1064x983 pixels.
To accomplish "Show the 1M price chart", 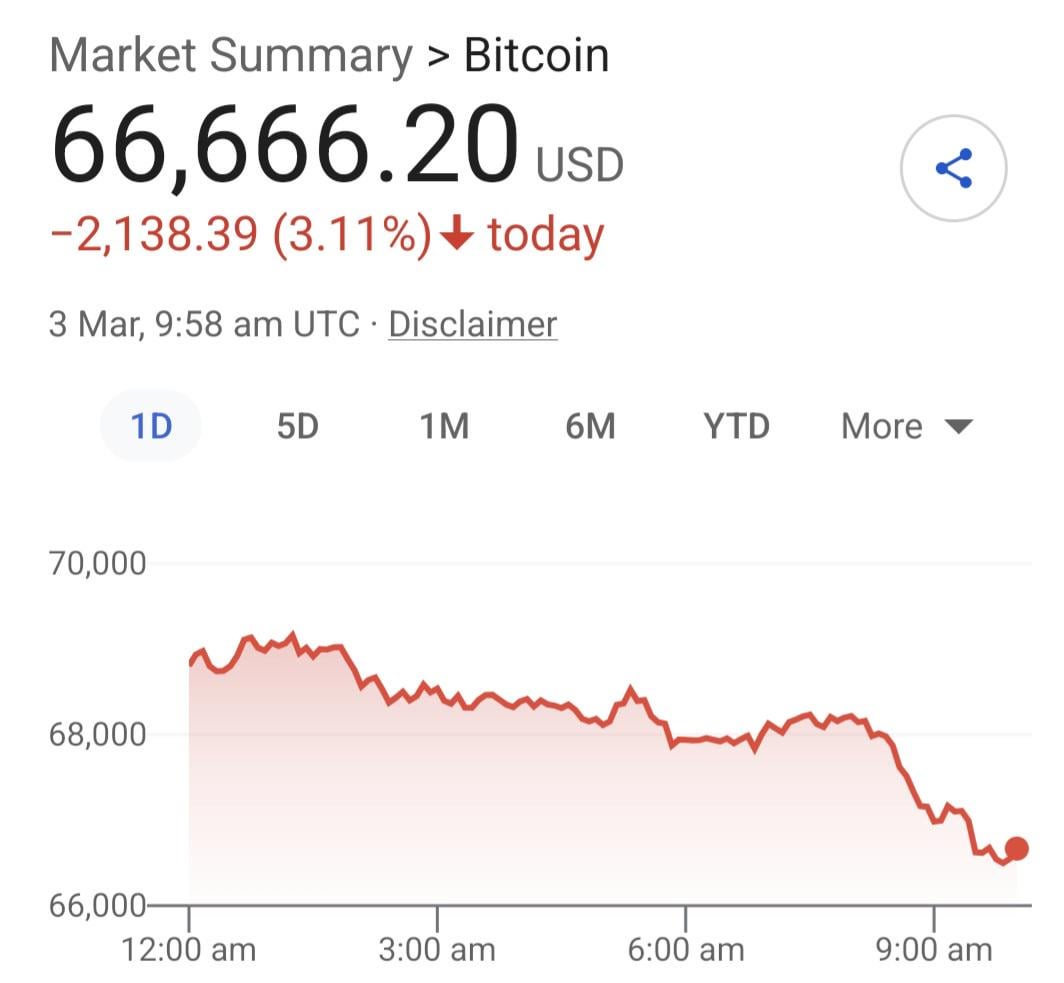I will pos(444,427).
